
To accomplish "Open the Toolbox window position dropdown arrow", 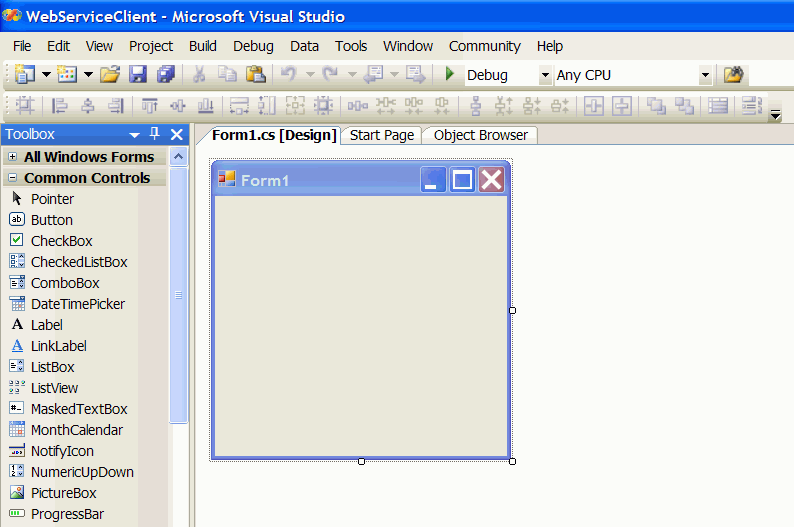I will (x=134, y=135).
